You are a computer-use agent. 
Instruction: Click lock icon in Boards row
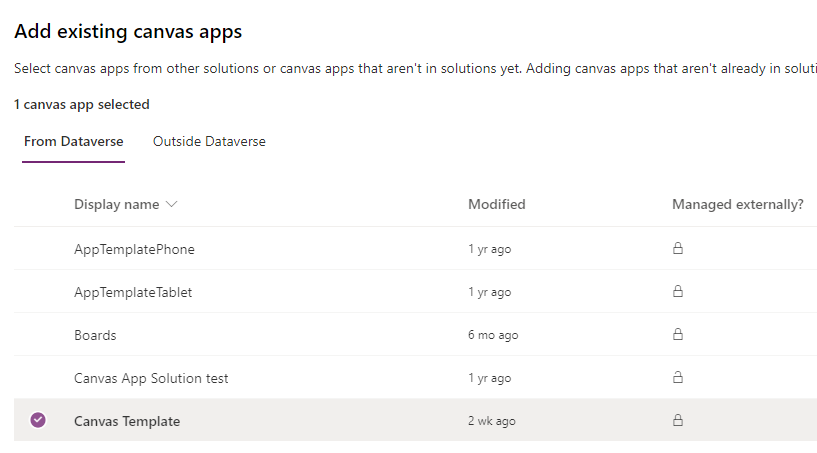(x=677, y=335)
